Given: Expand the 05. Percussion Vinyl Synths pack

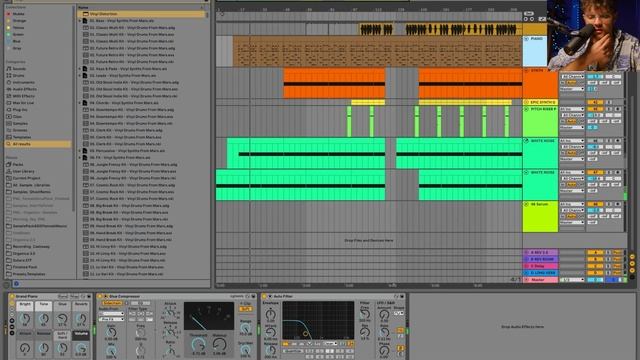Looking at the screenshot, I should point(80,151).
